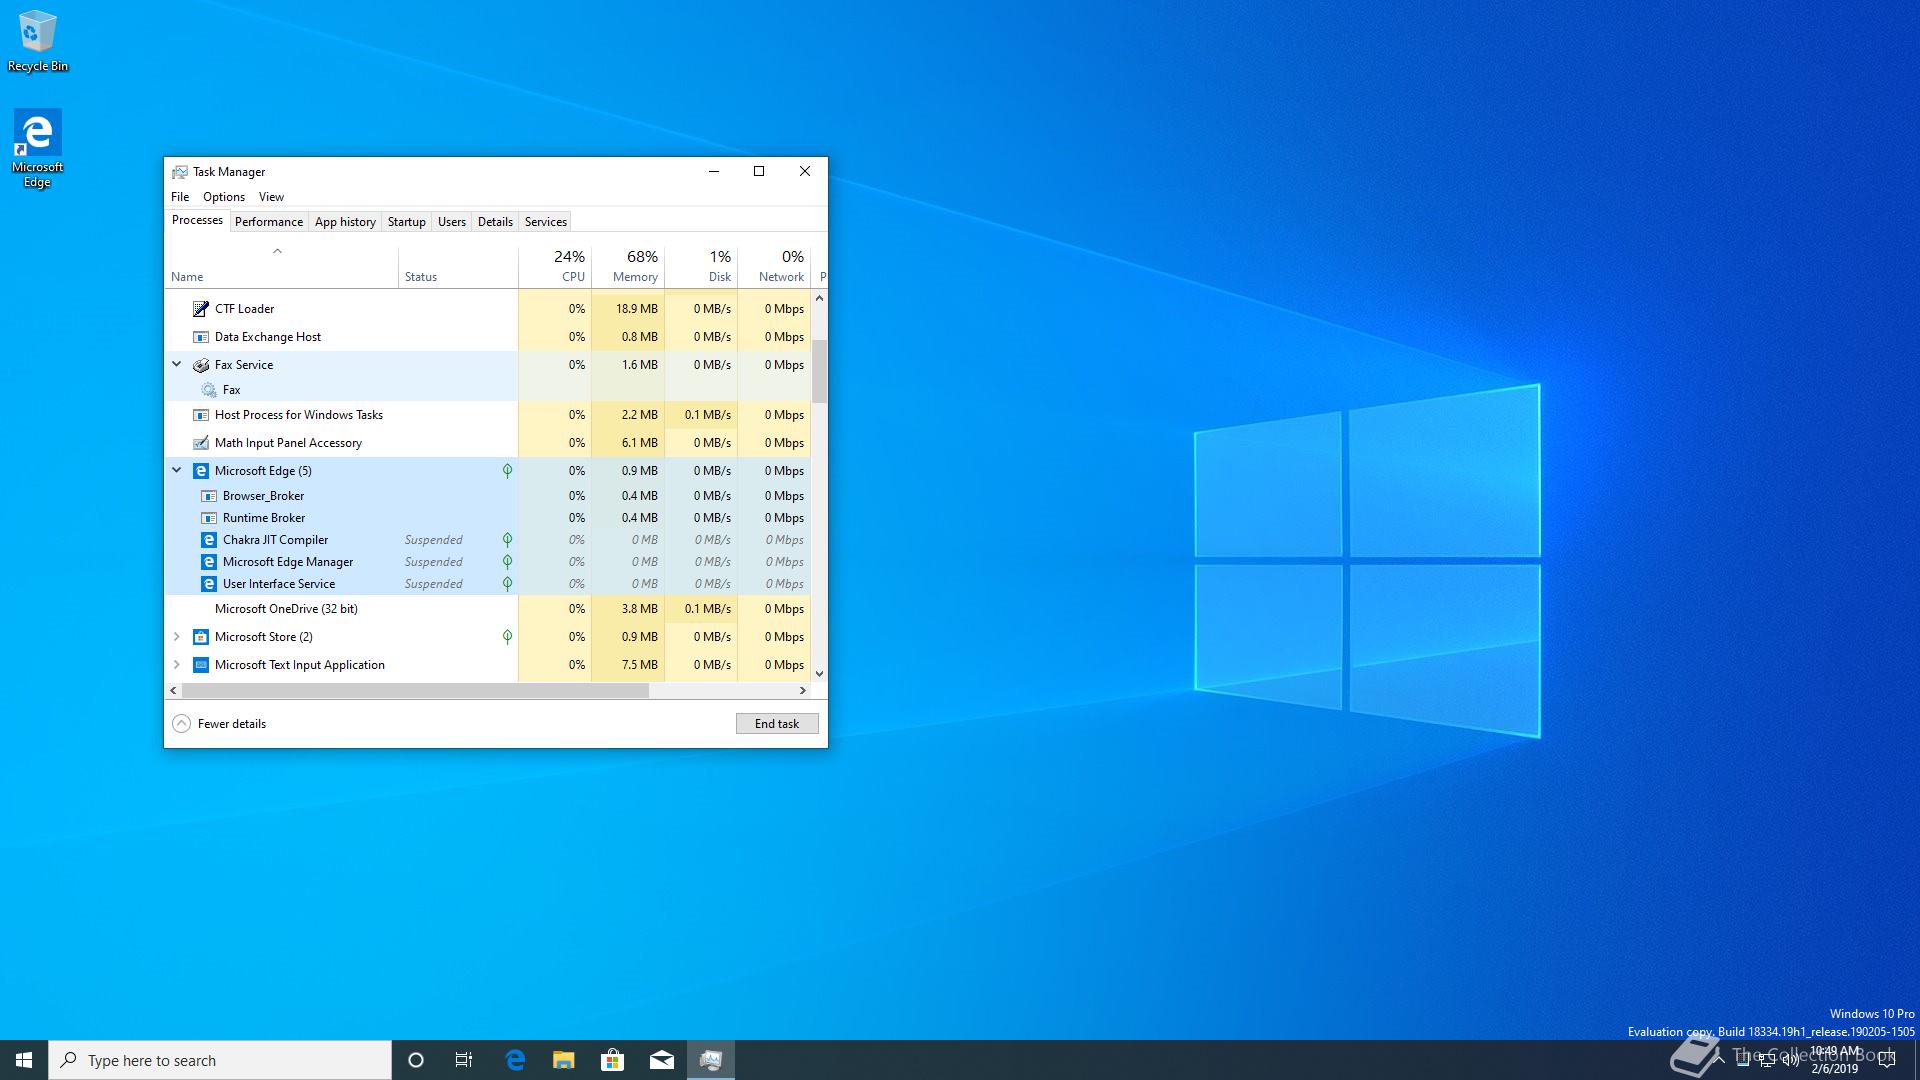The width and height of the screenshot is (1920, 1080).
Task: Sort by the Disk column header
Action: pyautogui.click(x=701, y=267)
